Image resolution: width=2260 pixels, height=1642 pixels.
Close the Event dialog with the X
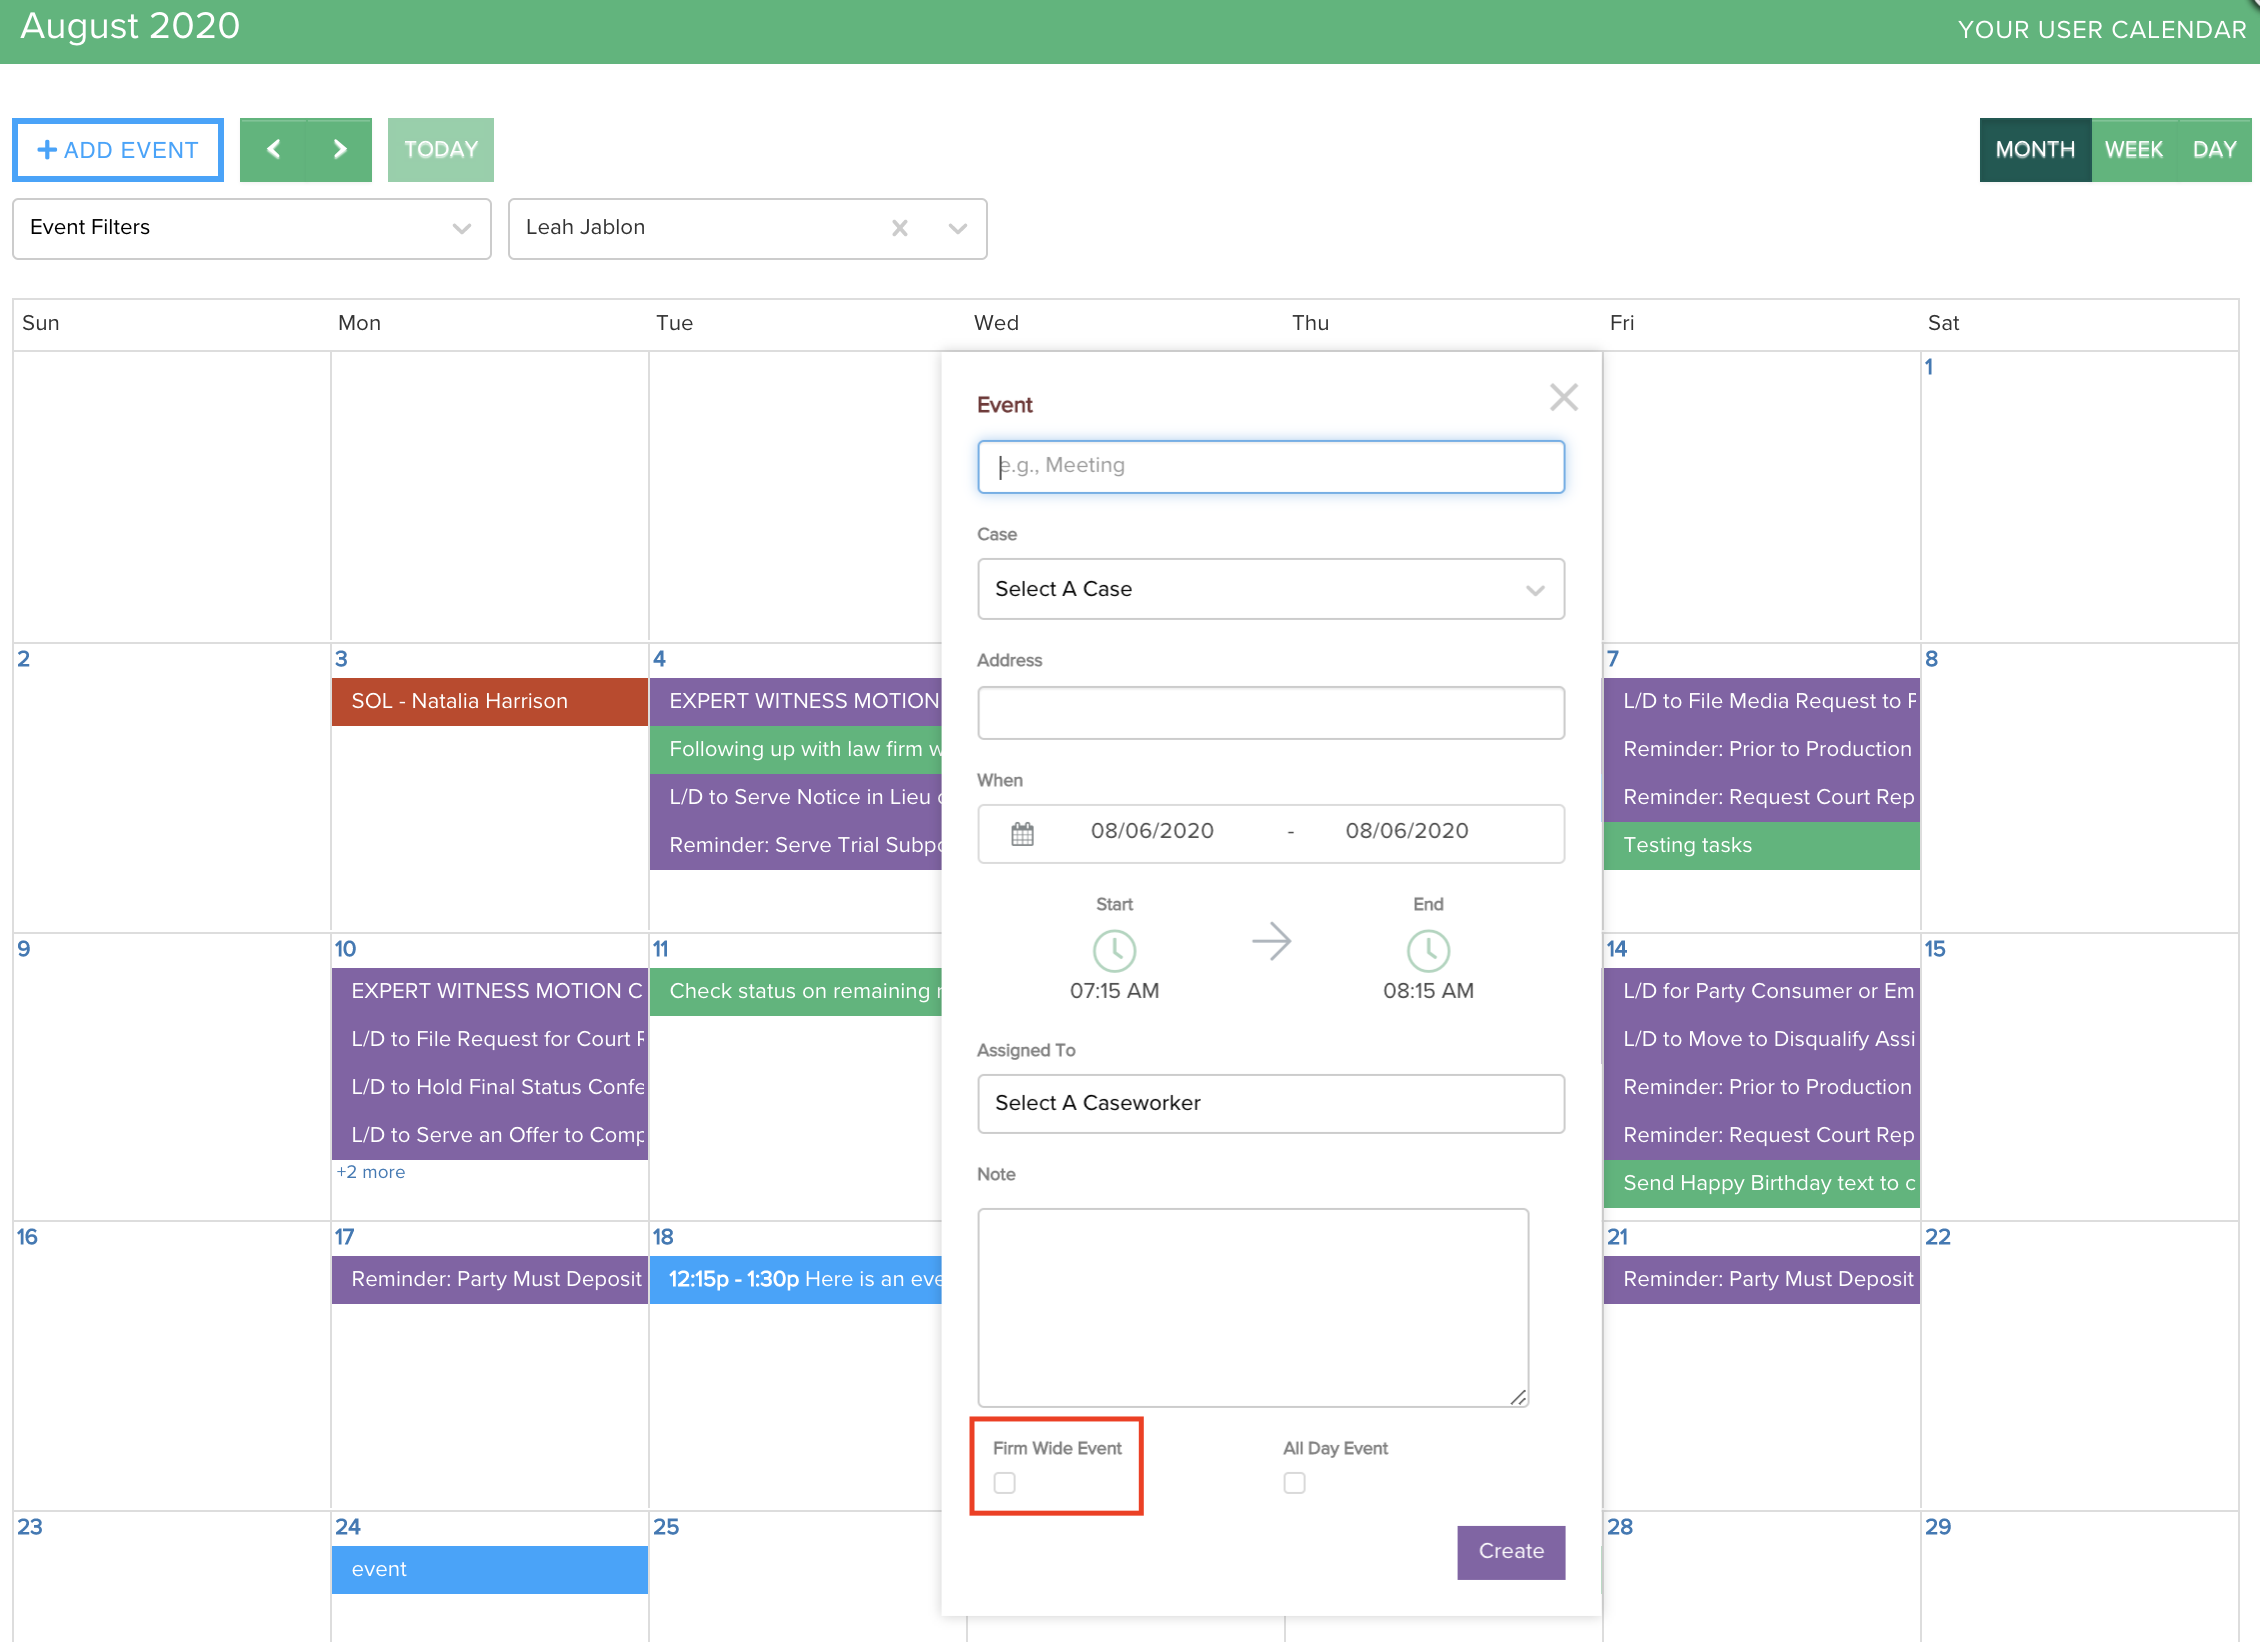pos(1563,397)
